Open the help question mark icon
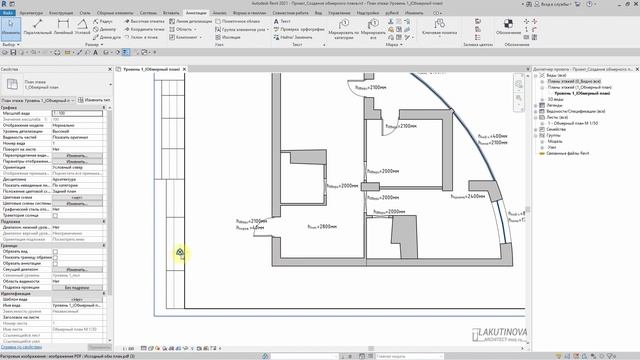Viewport: 640px width, 360px height. point(589,4)
